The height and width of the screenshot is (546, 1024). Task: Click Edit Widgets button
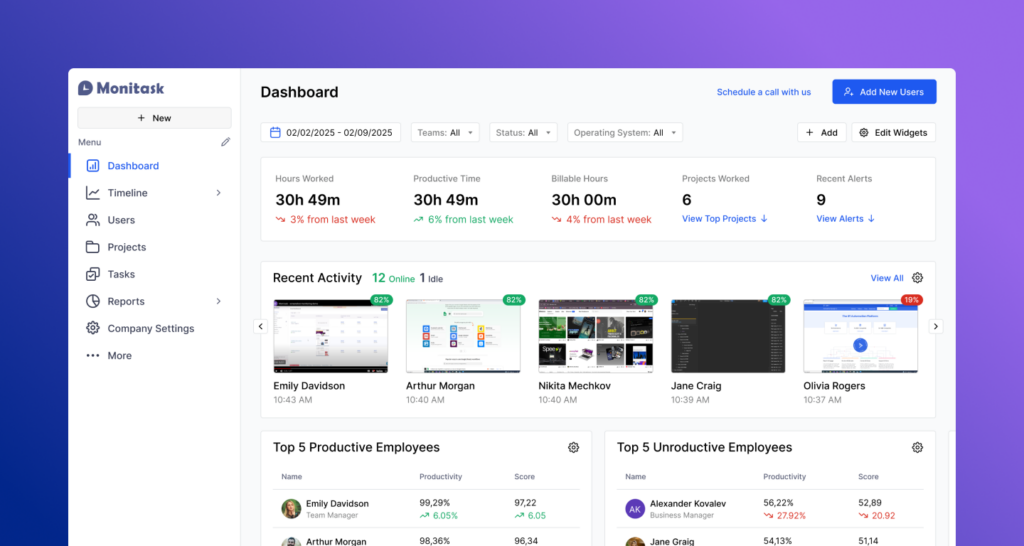[893, 133]
